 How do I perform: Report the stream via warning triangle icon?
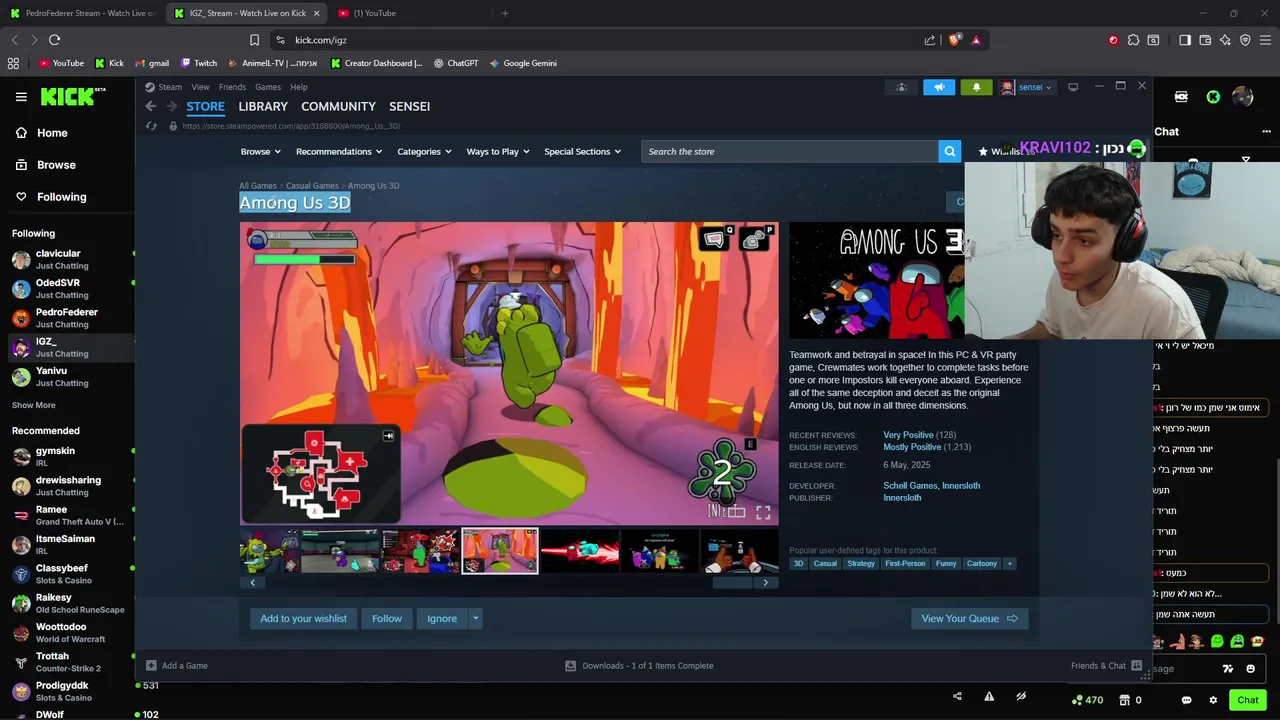click(989, 696)
